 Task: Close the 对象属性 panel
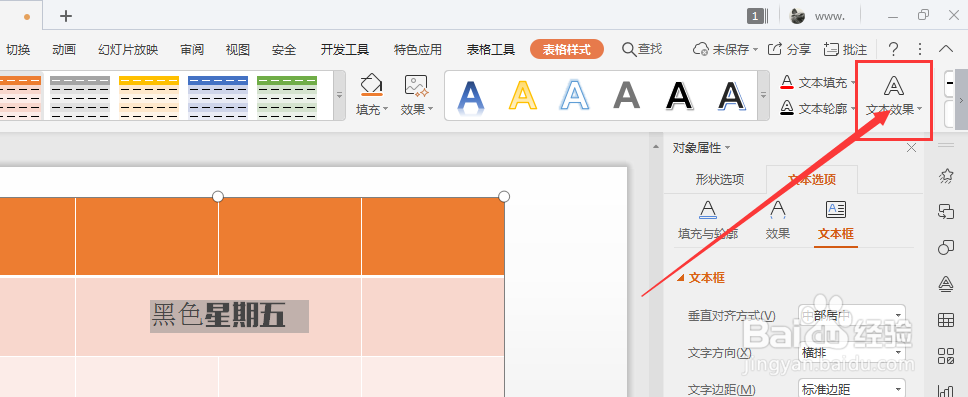tap(911, 148)
